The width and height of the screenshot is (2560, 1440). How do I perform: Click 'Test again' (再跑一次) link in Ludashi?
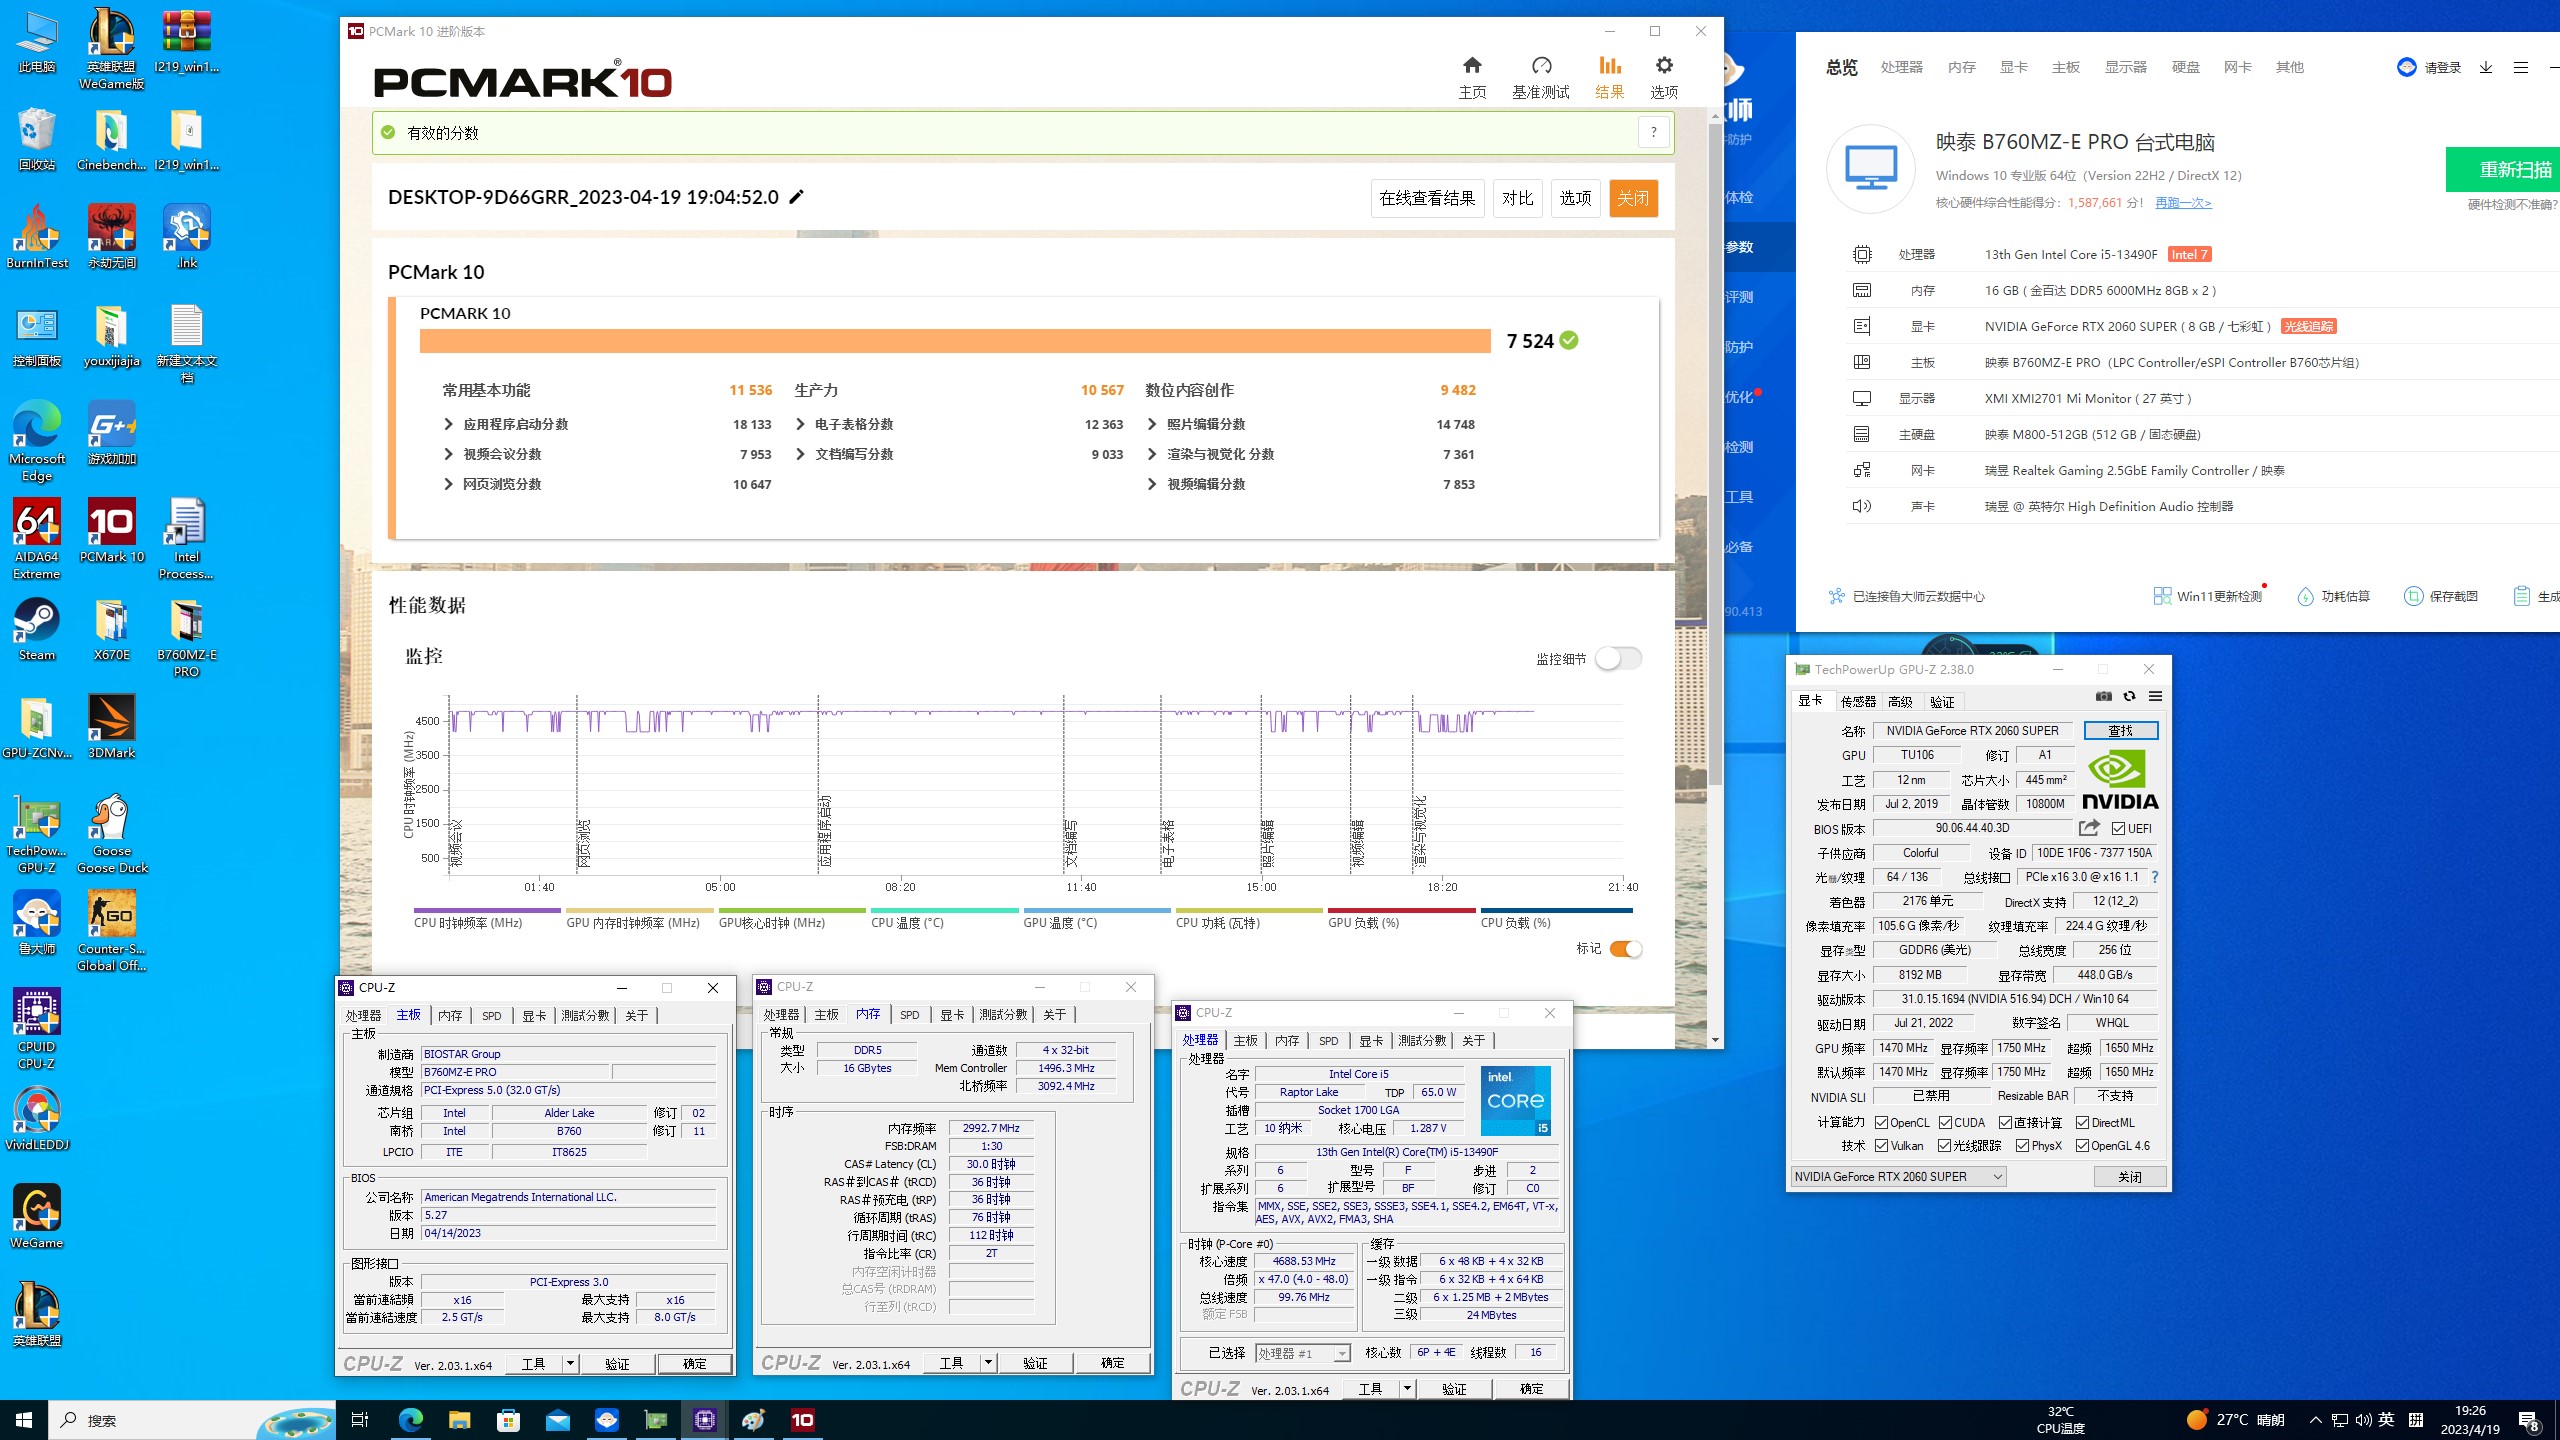[x=2182, y=202]
